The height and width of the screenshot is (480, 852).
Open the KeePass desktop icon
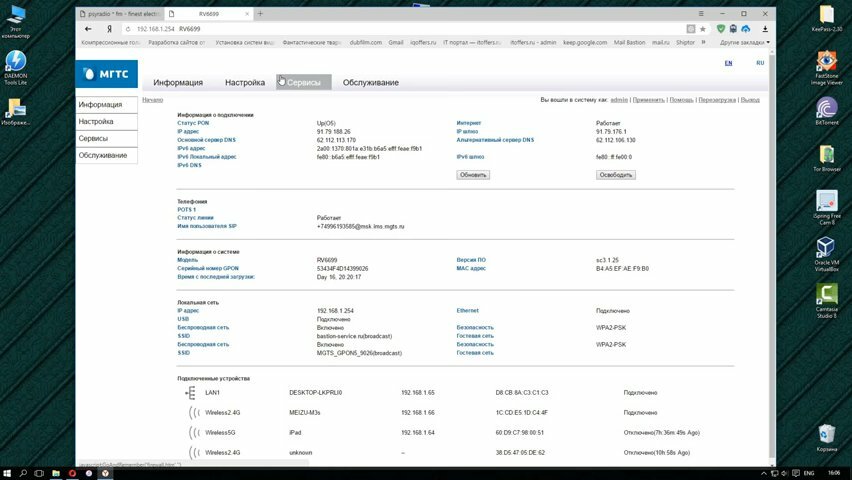826,18
